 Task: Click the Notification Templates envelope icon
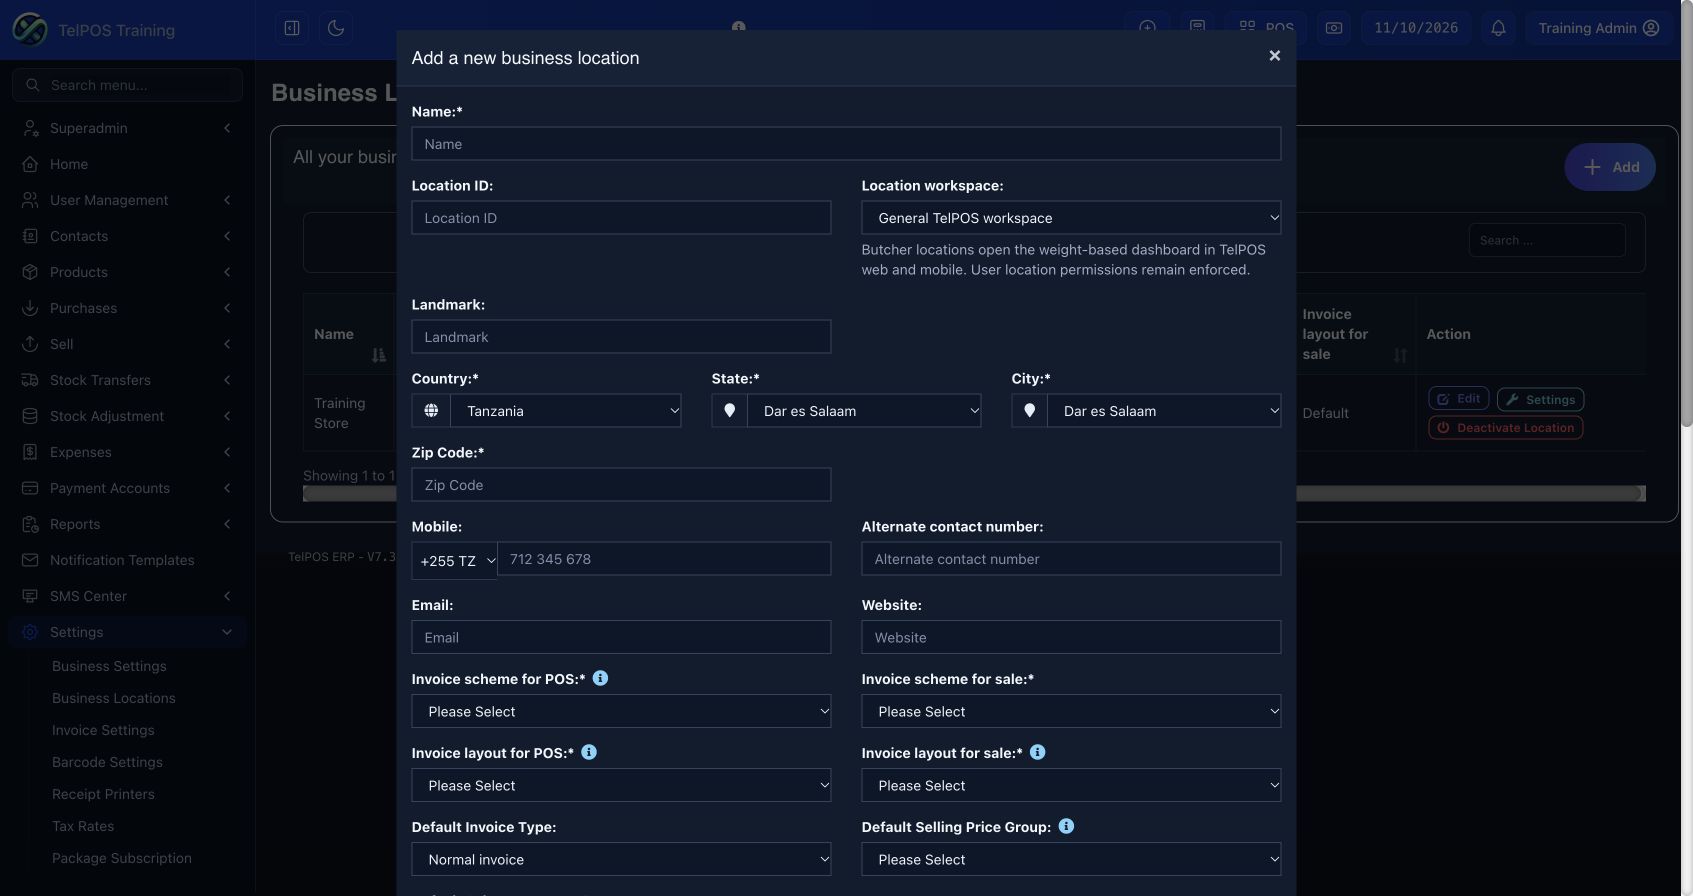click(30, 560)
